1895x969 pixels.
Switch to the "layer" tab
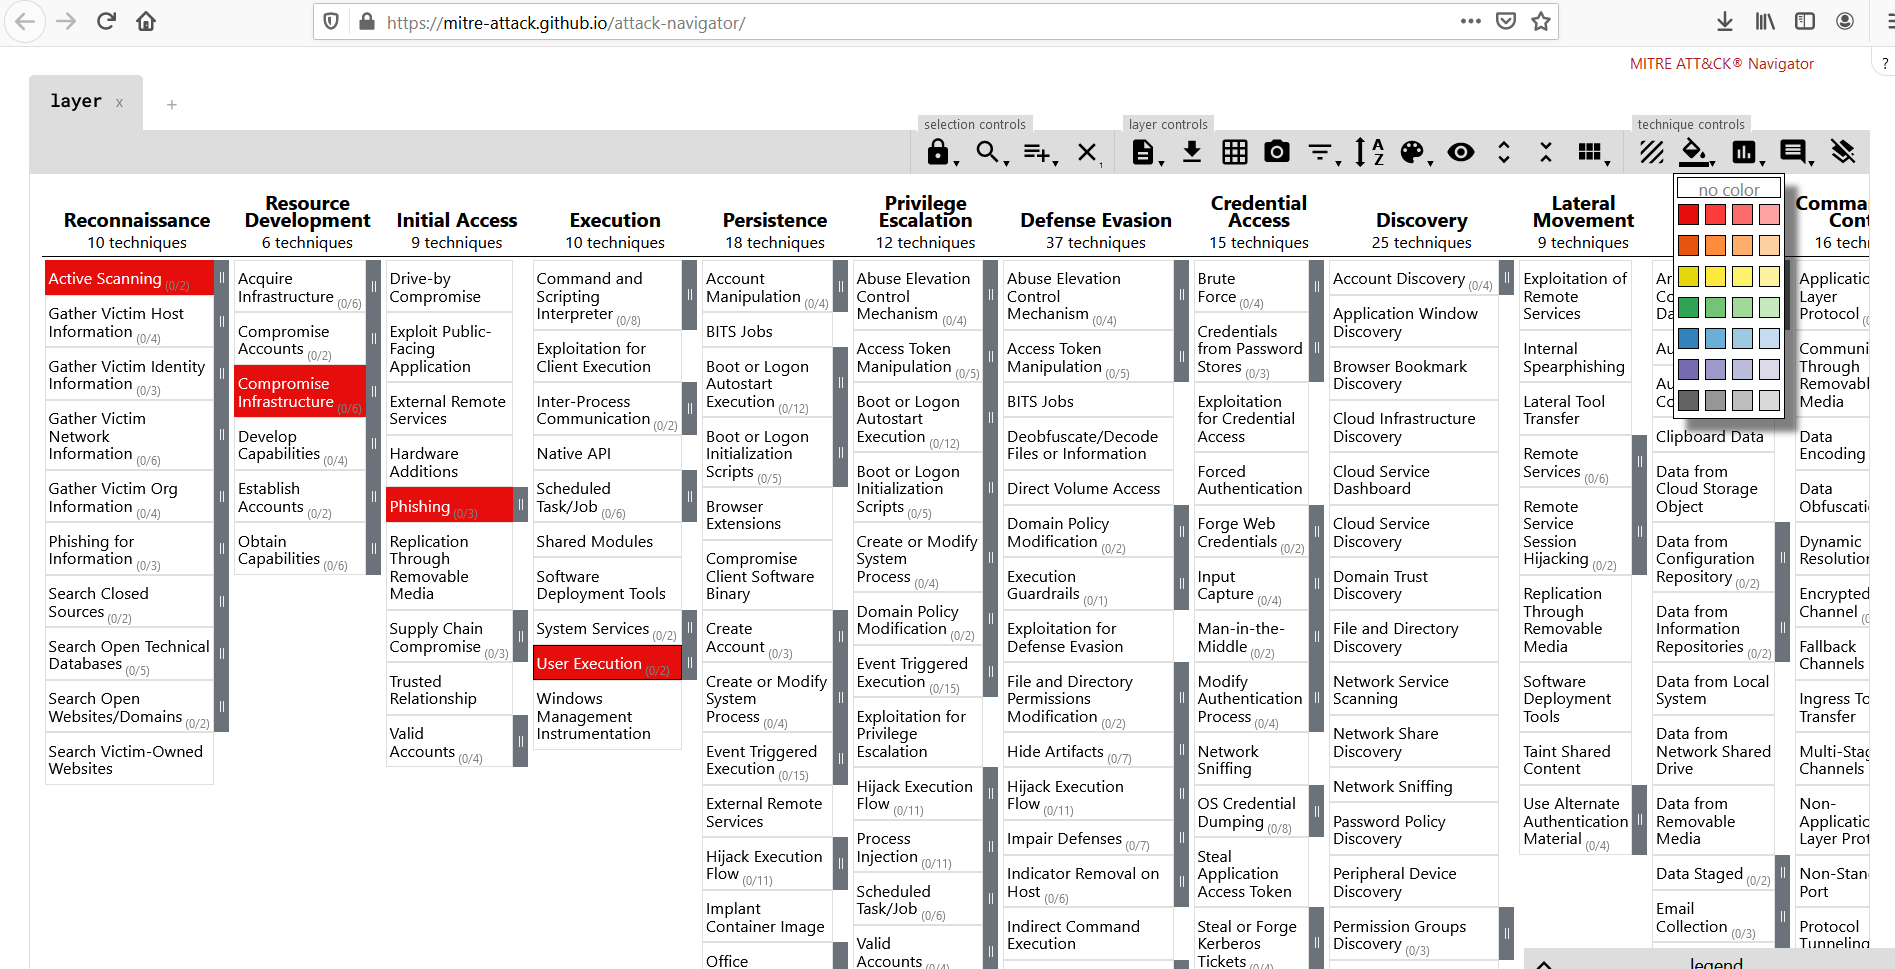[76, 102]
